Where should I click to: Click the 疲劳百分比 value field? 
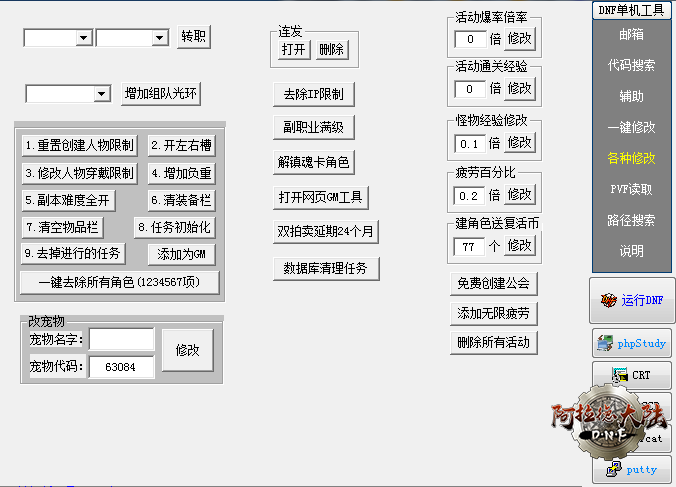pyautogui.click(x=470, y=194)
